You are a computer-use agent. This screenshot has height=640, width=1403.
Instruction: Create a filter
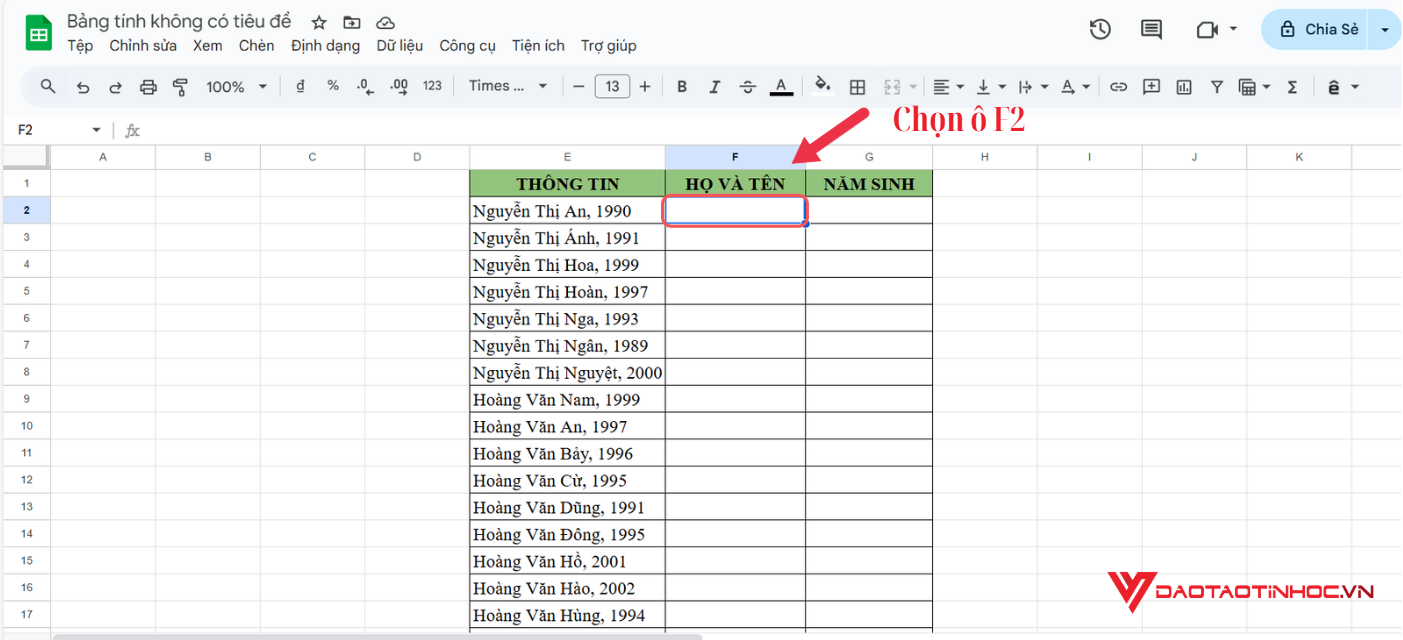coord(1217,86)
